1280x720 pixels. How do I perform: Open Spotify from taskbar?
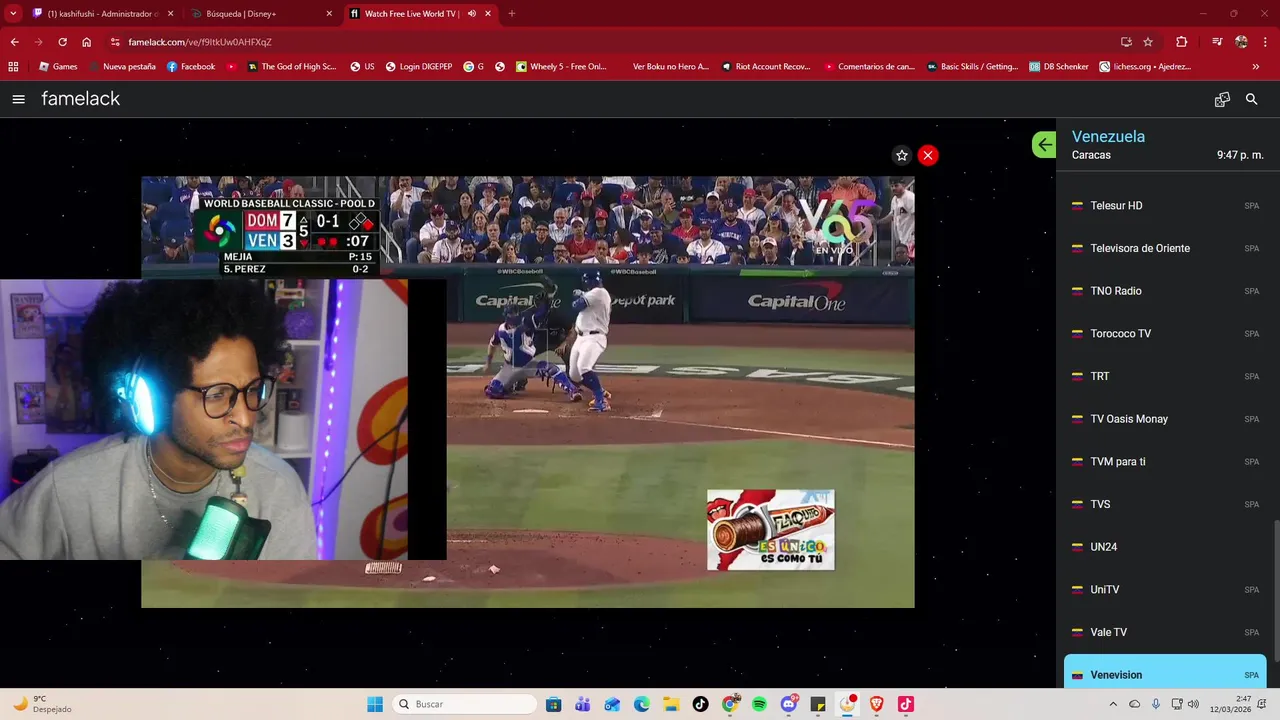[x=759, y=704]
